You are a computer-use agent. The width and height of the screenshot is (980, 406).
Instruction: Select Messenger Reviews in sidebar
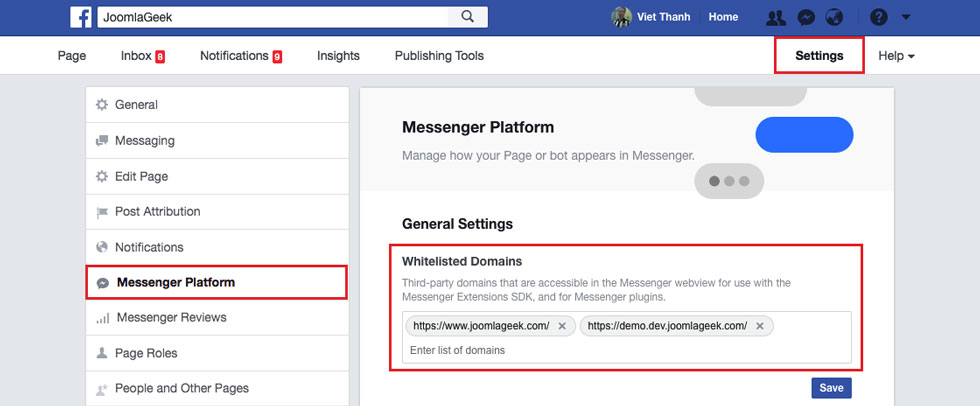click(x=218, y=317)
